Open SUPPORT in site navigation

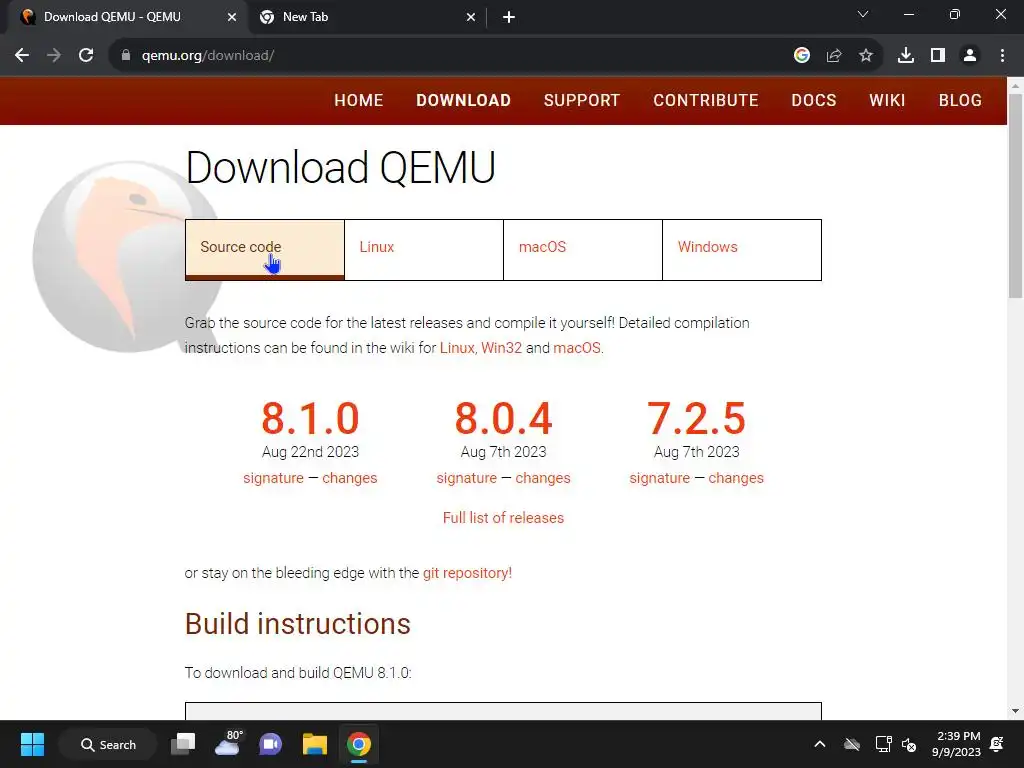pyautogui.click(x=582, y=100)
